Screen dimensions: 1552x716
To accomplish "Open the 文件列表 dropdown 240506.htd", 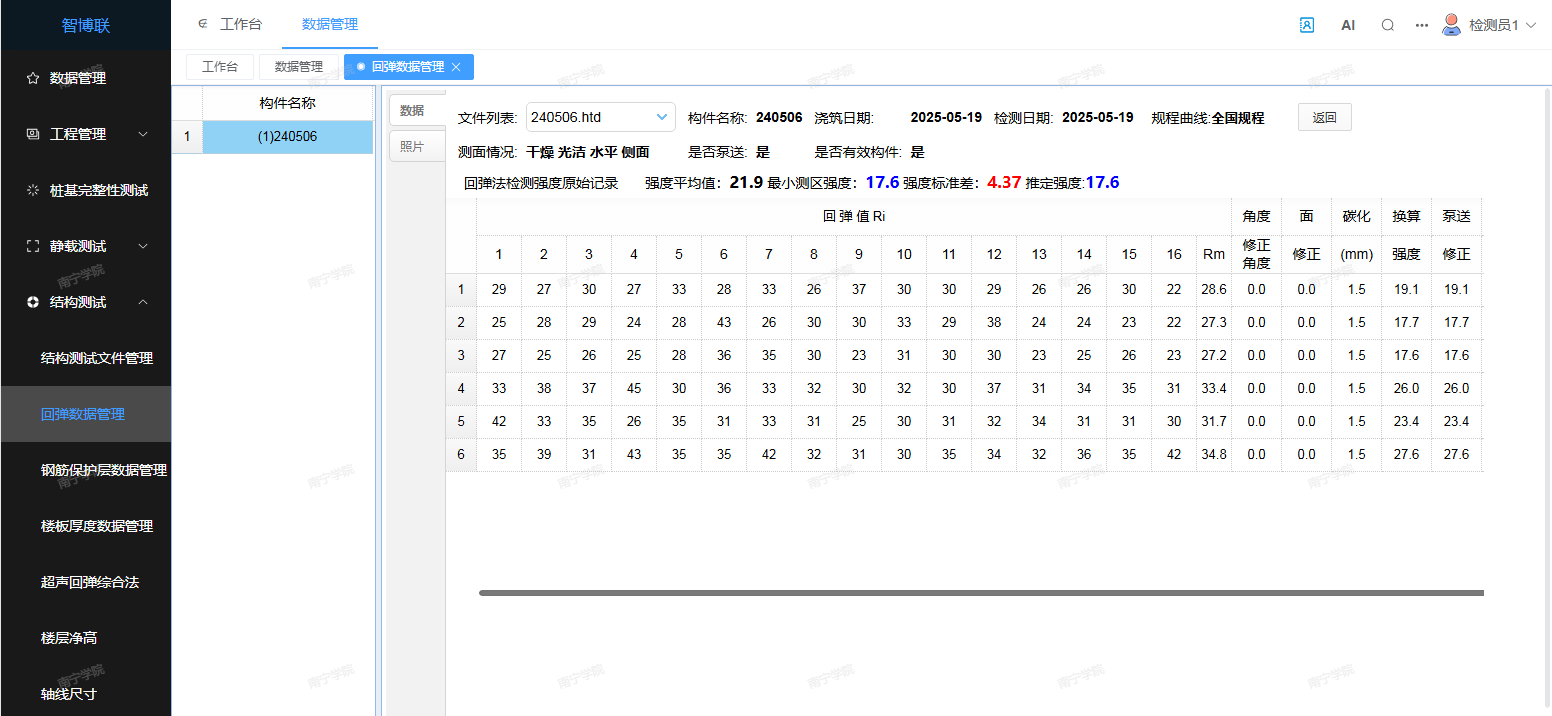I will coord(600,117).
